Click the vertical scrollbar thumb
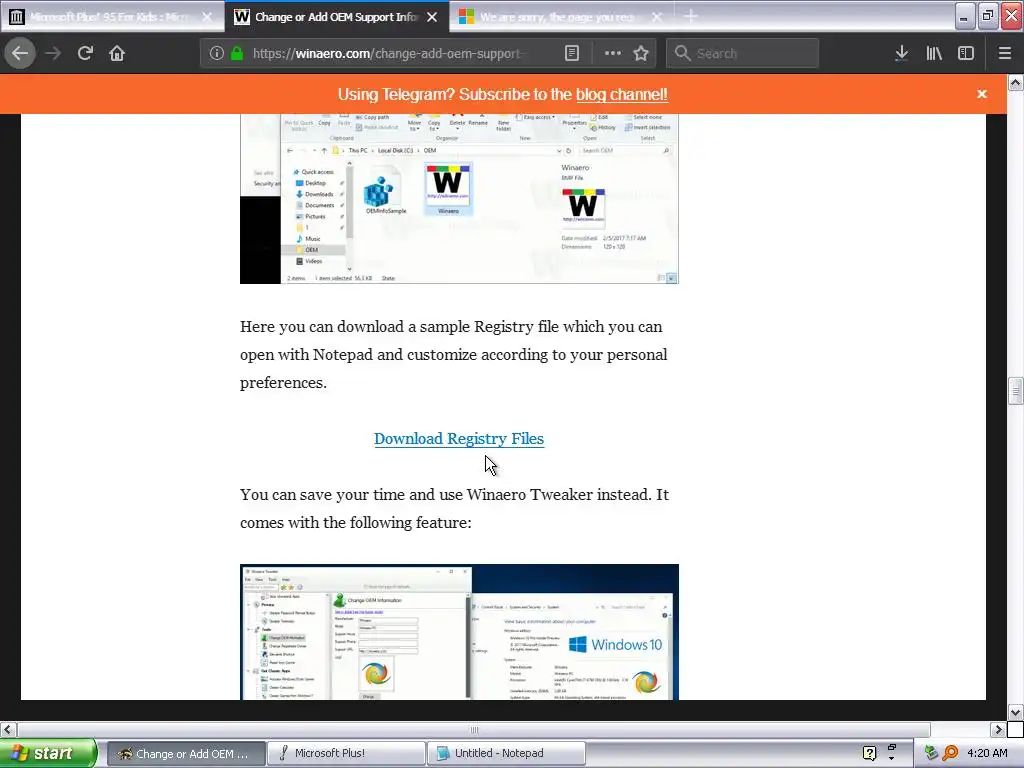This screenshot has width=1024, height=768. (1016, 391)
